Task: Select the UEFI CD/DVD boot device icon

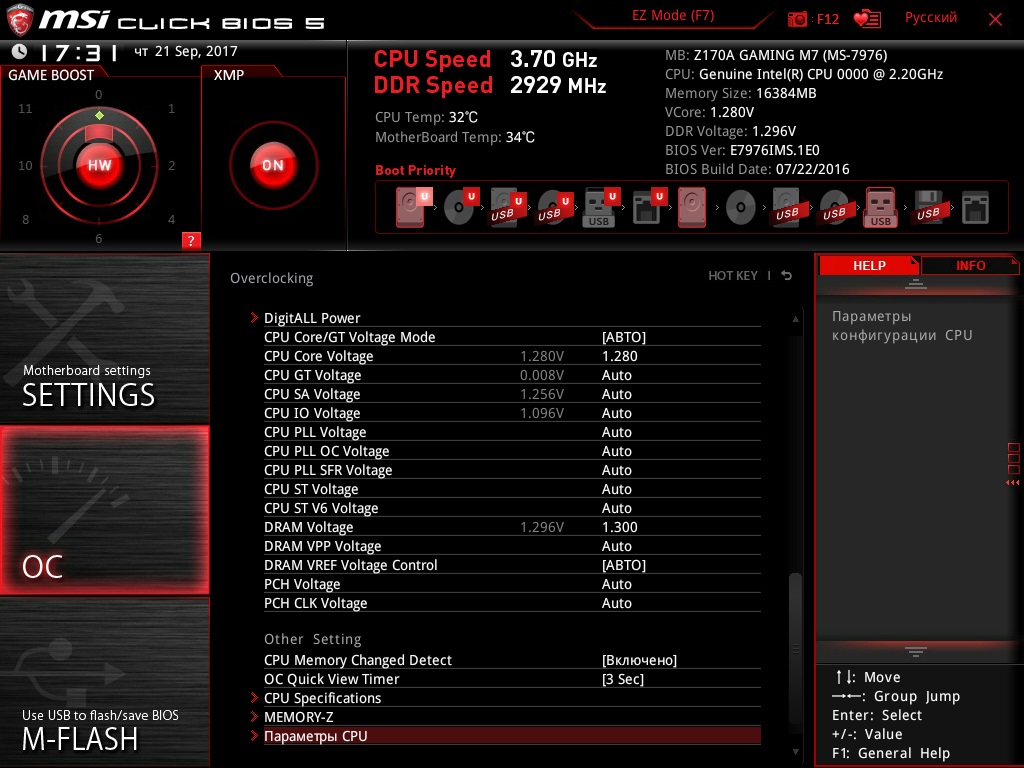Action: click(460, 207)
